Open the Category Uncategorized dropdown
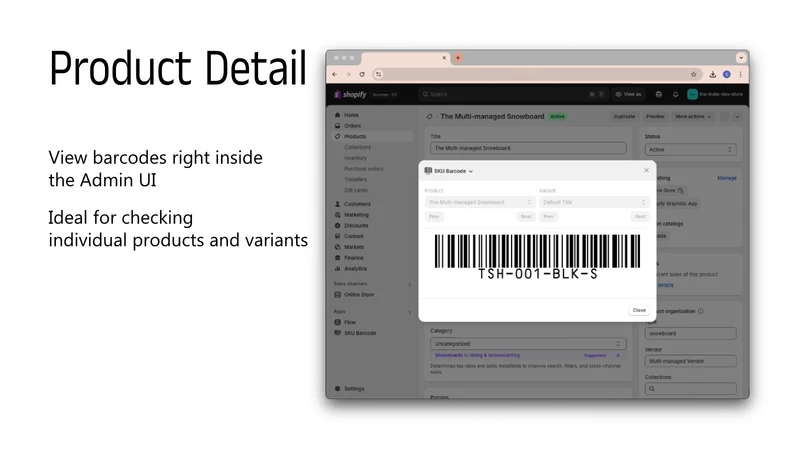This screenshot has width=800, height=450. coord(528,344)
